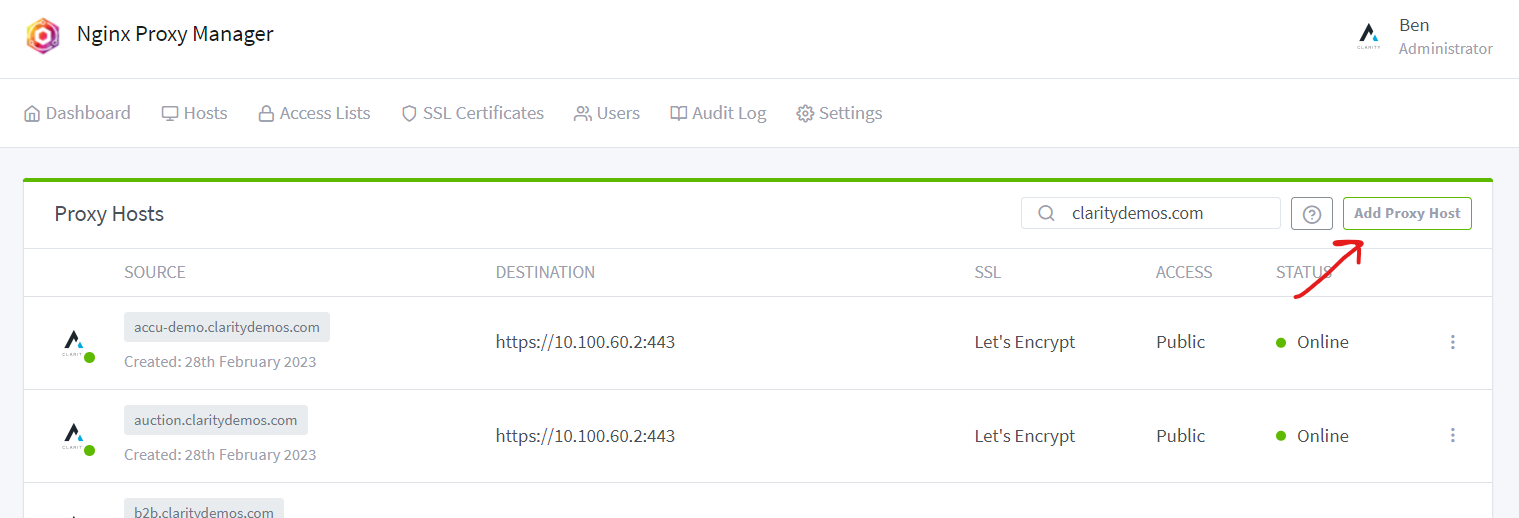The width and height of the screenshot is (1519, 518).
Task: Open the Audit Log page
Action: click(718, 113)
